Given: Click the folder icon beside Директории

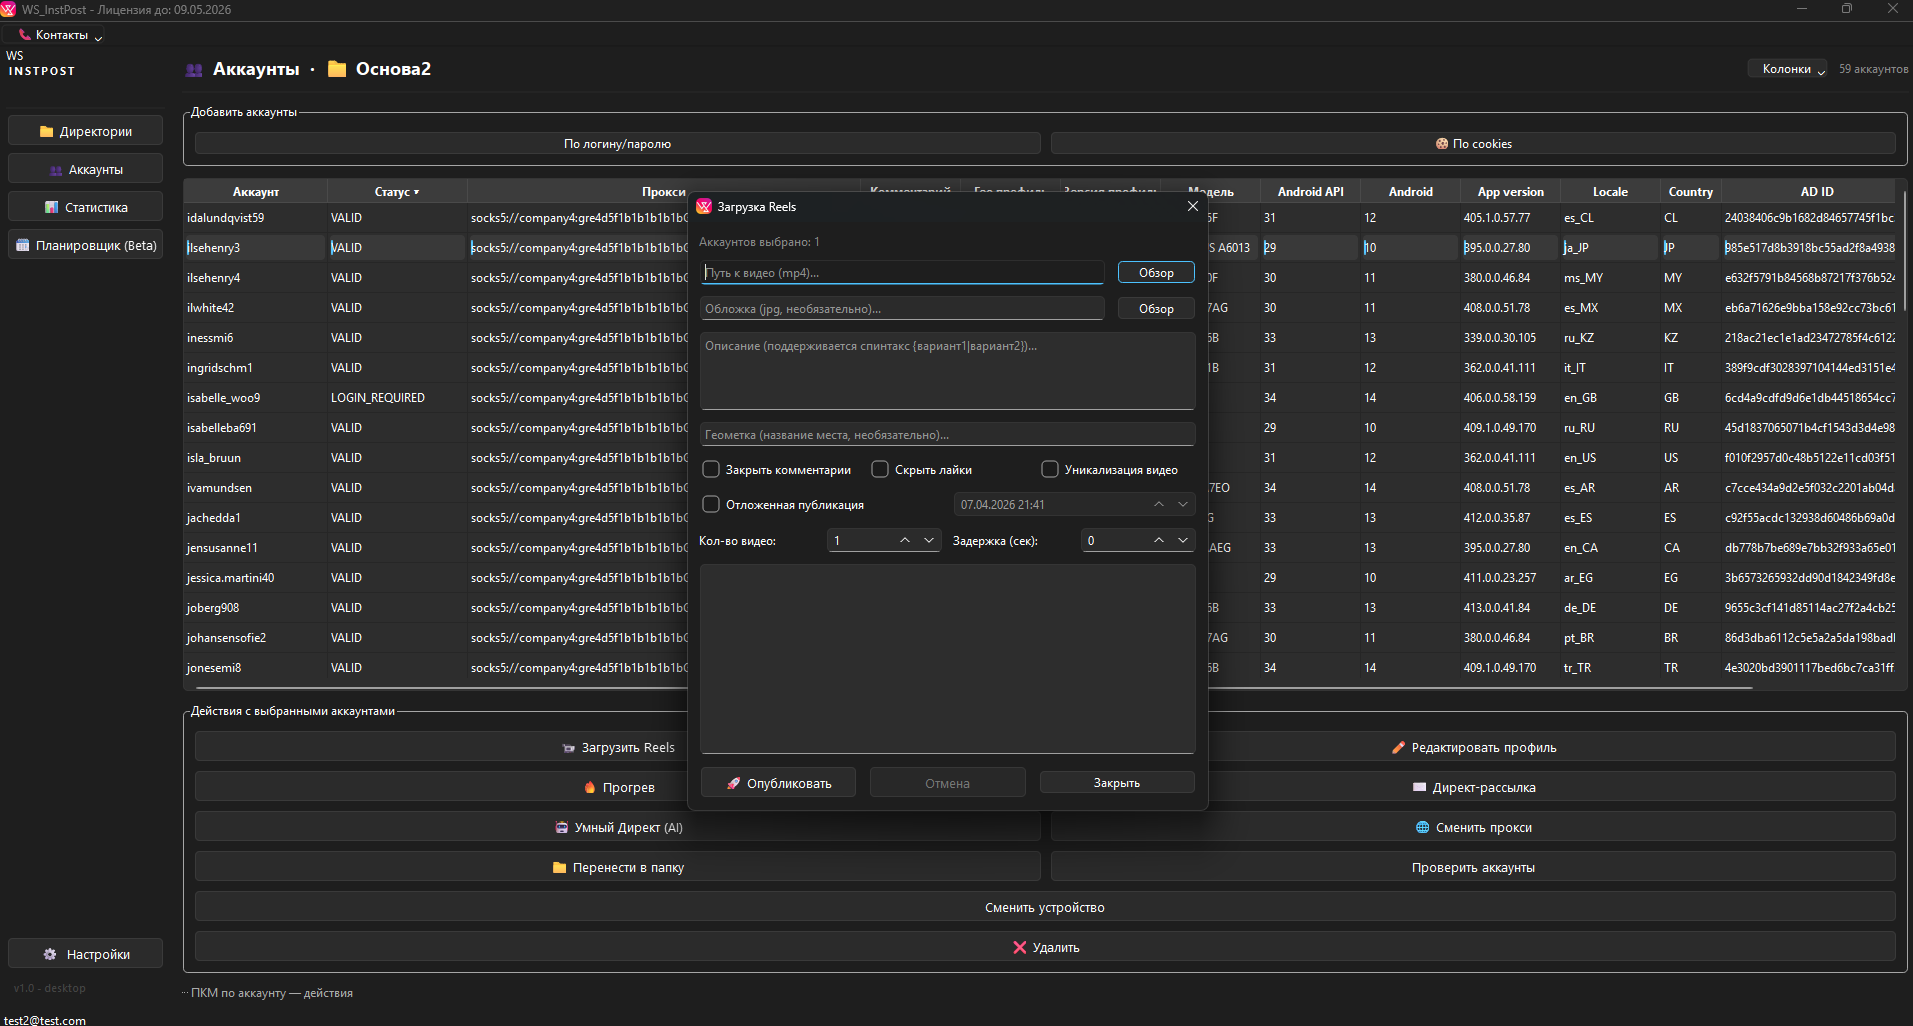Looking at the screenshot, I should click(x=46, y=131).
